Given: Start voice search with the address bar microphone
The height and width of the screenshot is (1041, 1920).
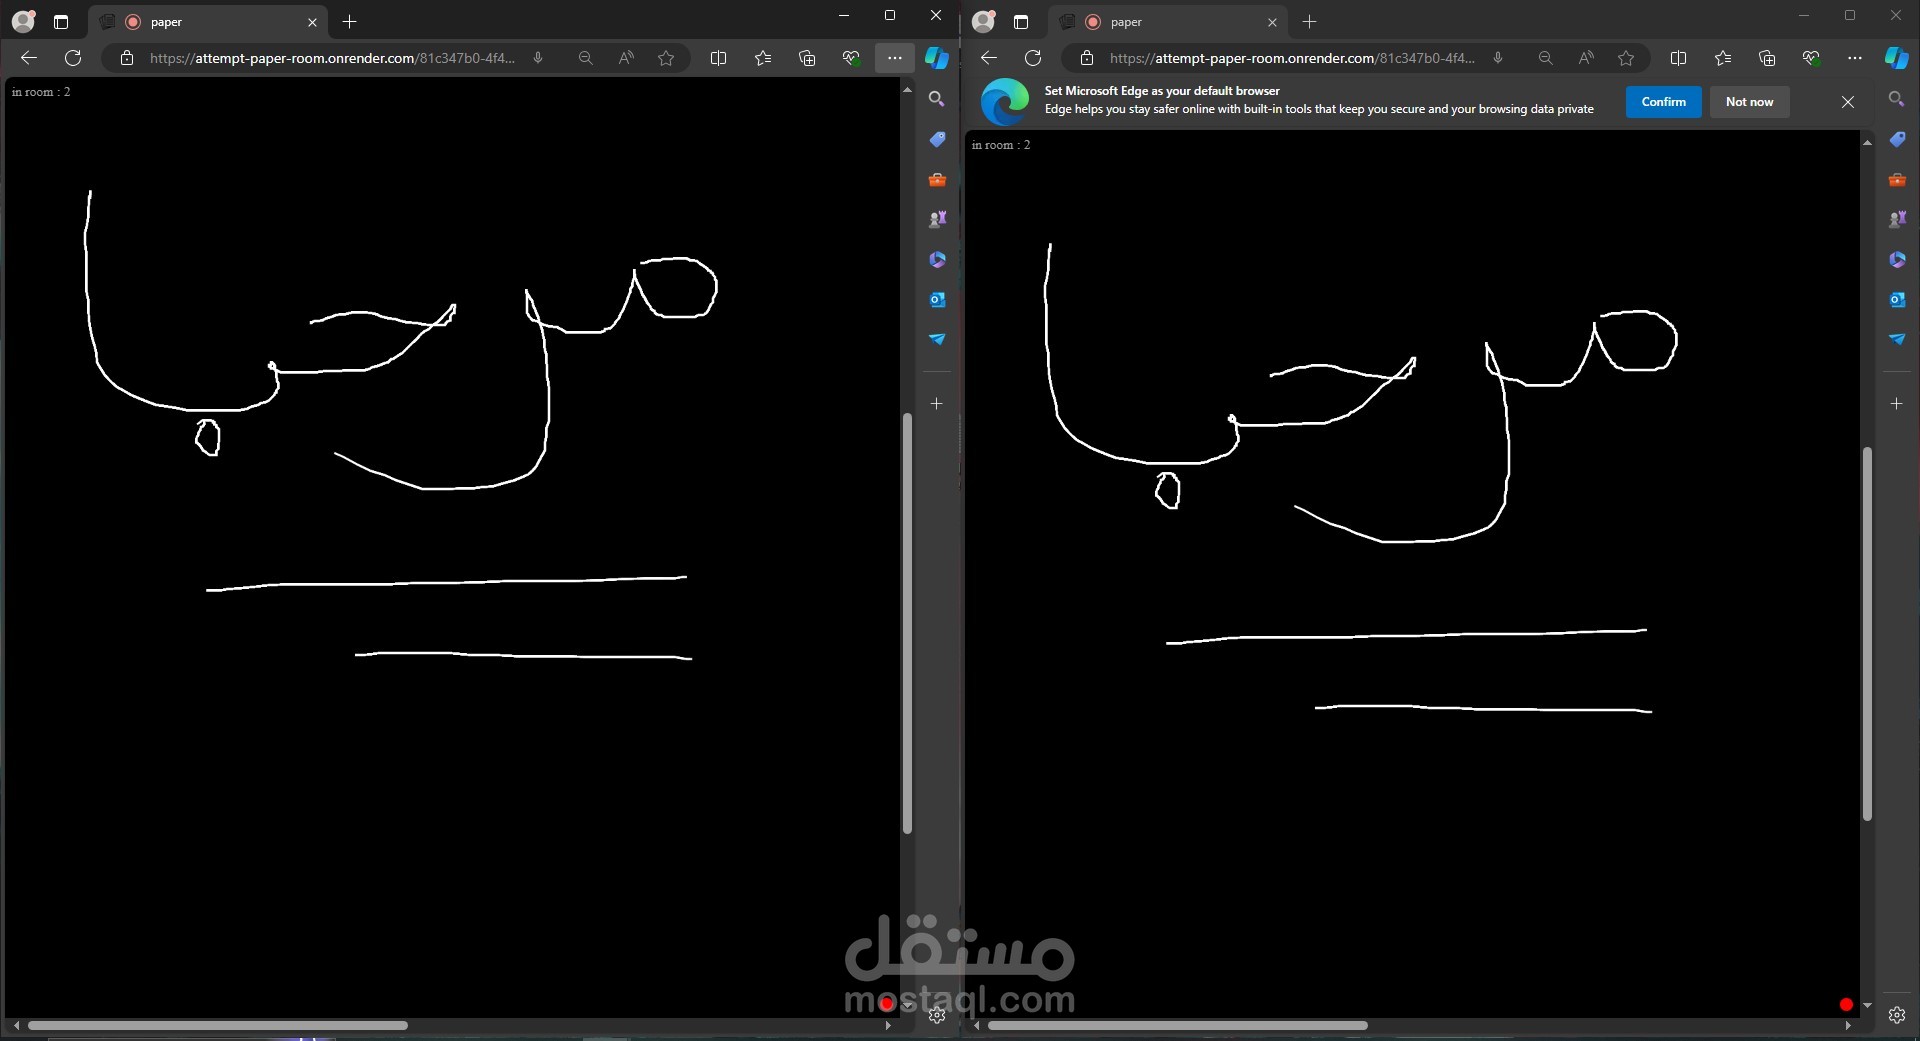Looking at the screenshot, I should (538, 58).
